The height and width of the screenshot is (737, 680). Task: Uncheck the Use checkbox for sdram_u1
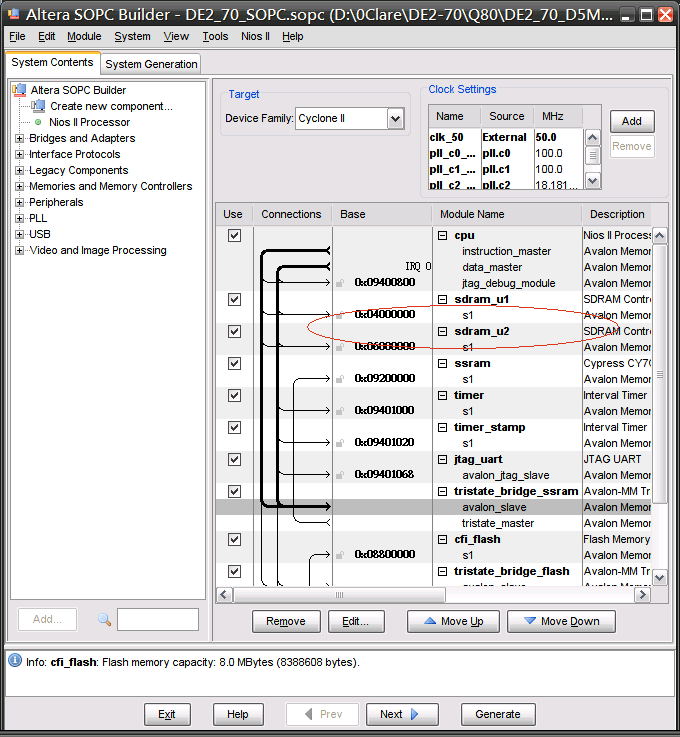(x=234, y=299)
